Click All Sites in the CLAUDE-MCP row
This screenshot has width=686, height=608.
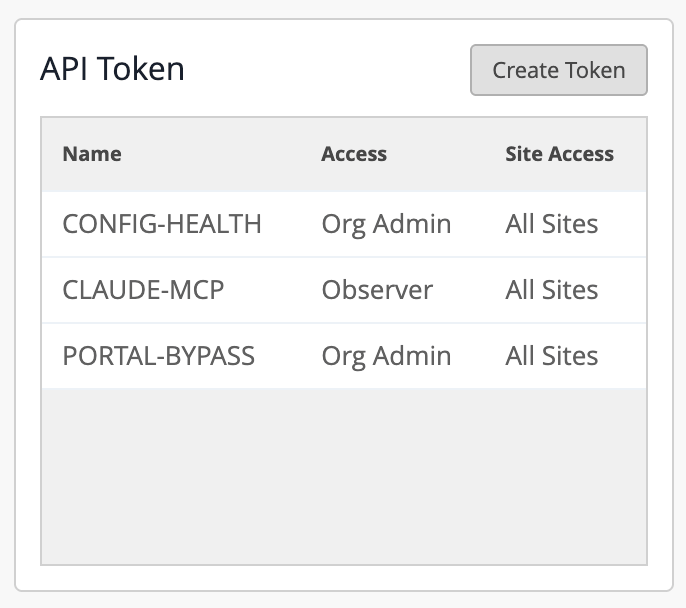(552, 290)
